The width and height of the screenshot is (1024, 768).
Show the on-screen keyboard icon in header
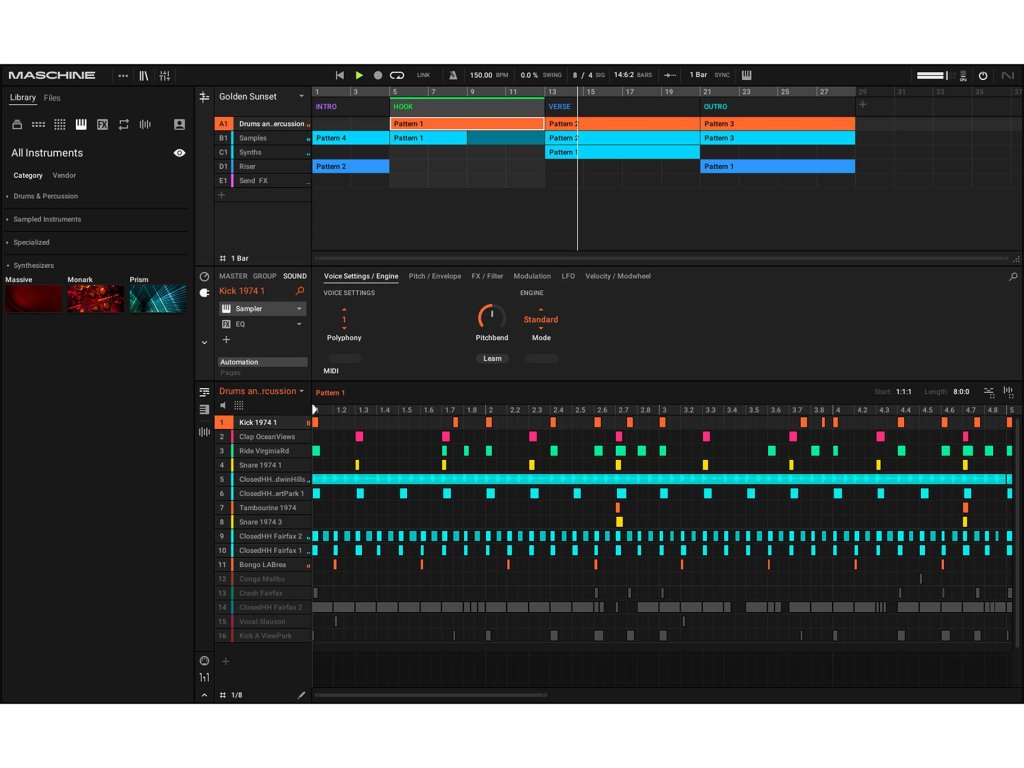tap(746, 75)
